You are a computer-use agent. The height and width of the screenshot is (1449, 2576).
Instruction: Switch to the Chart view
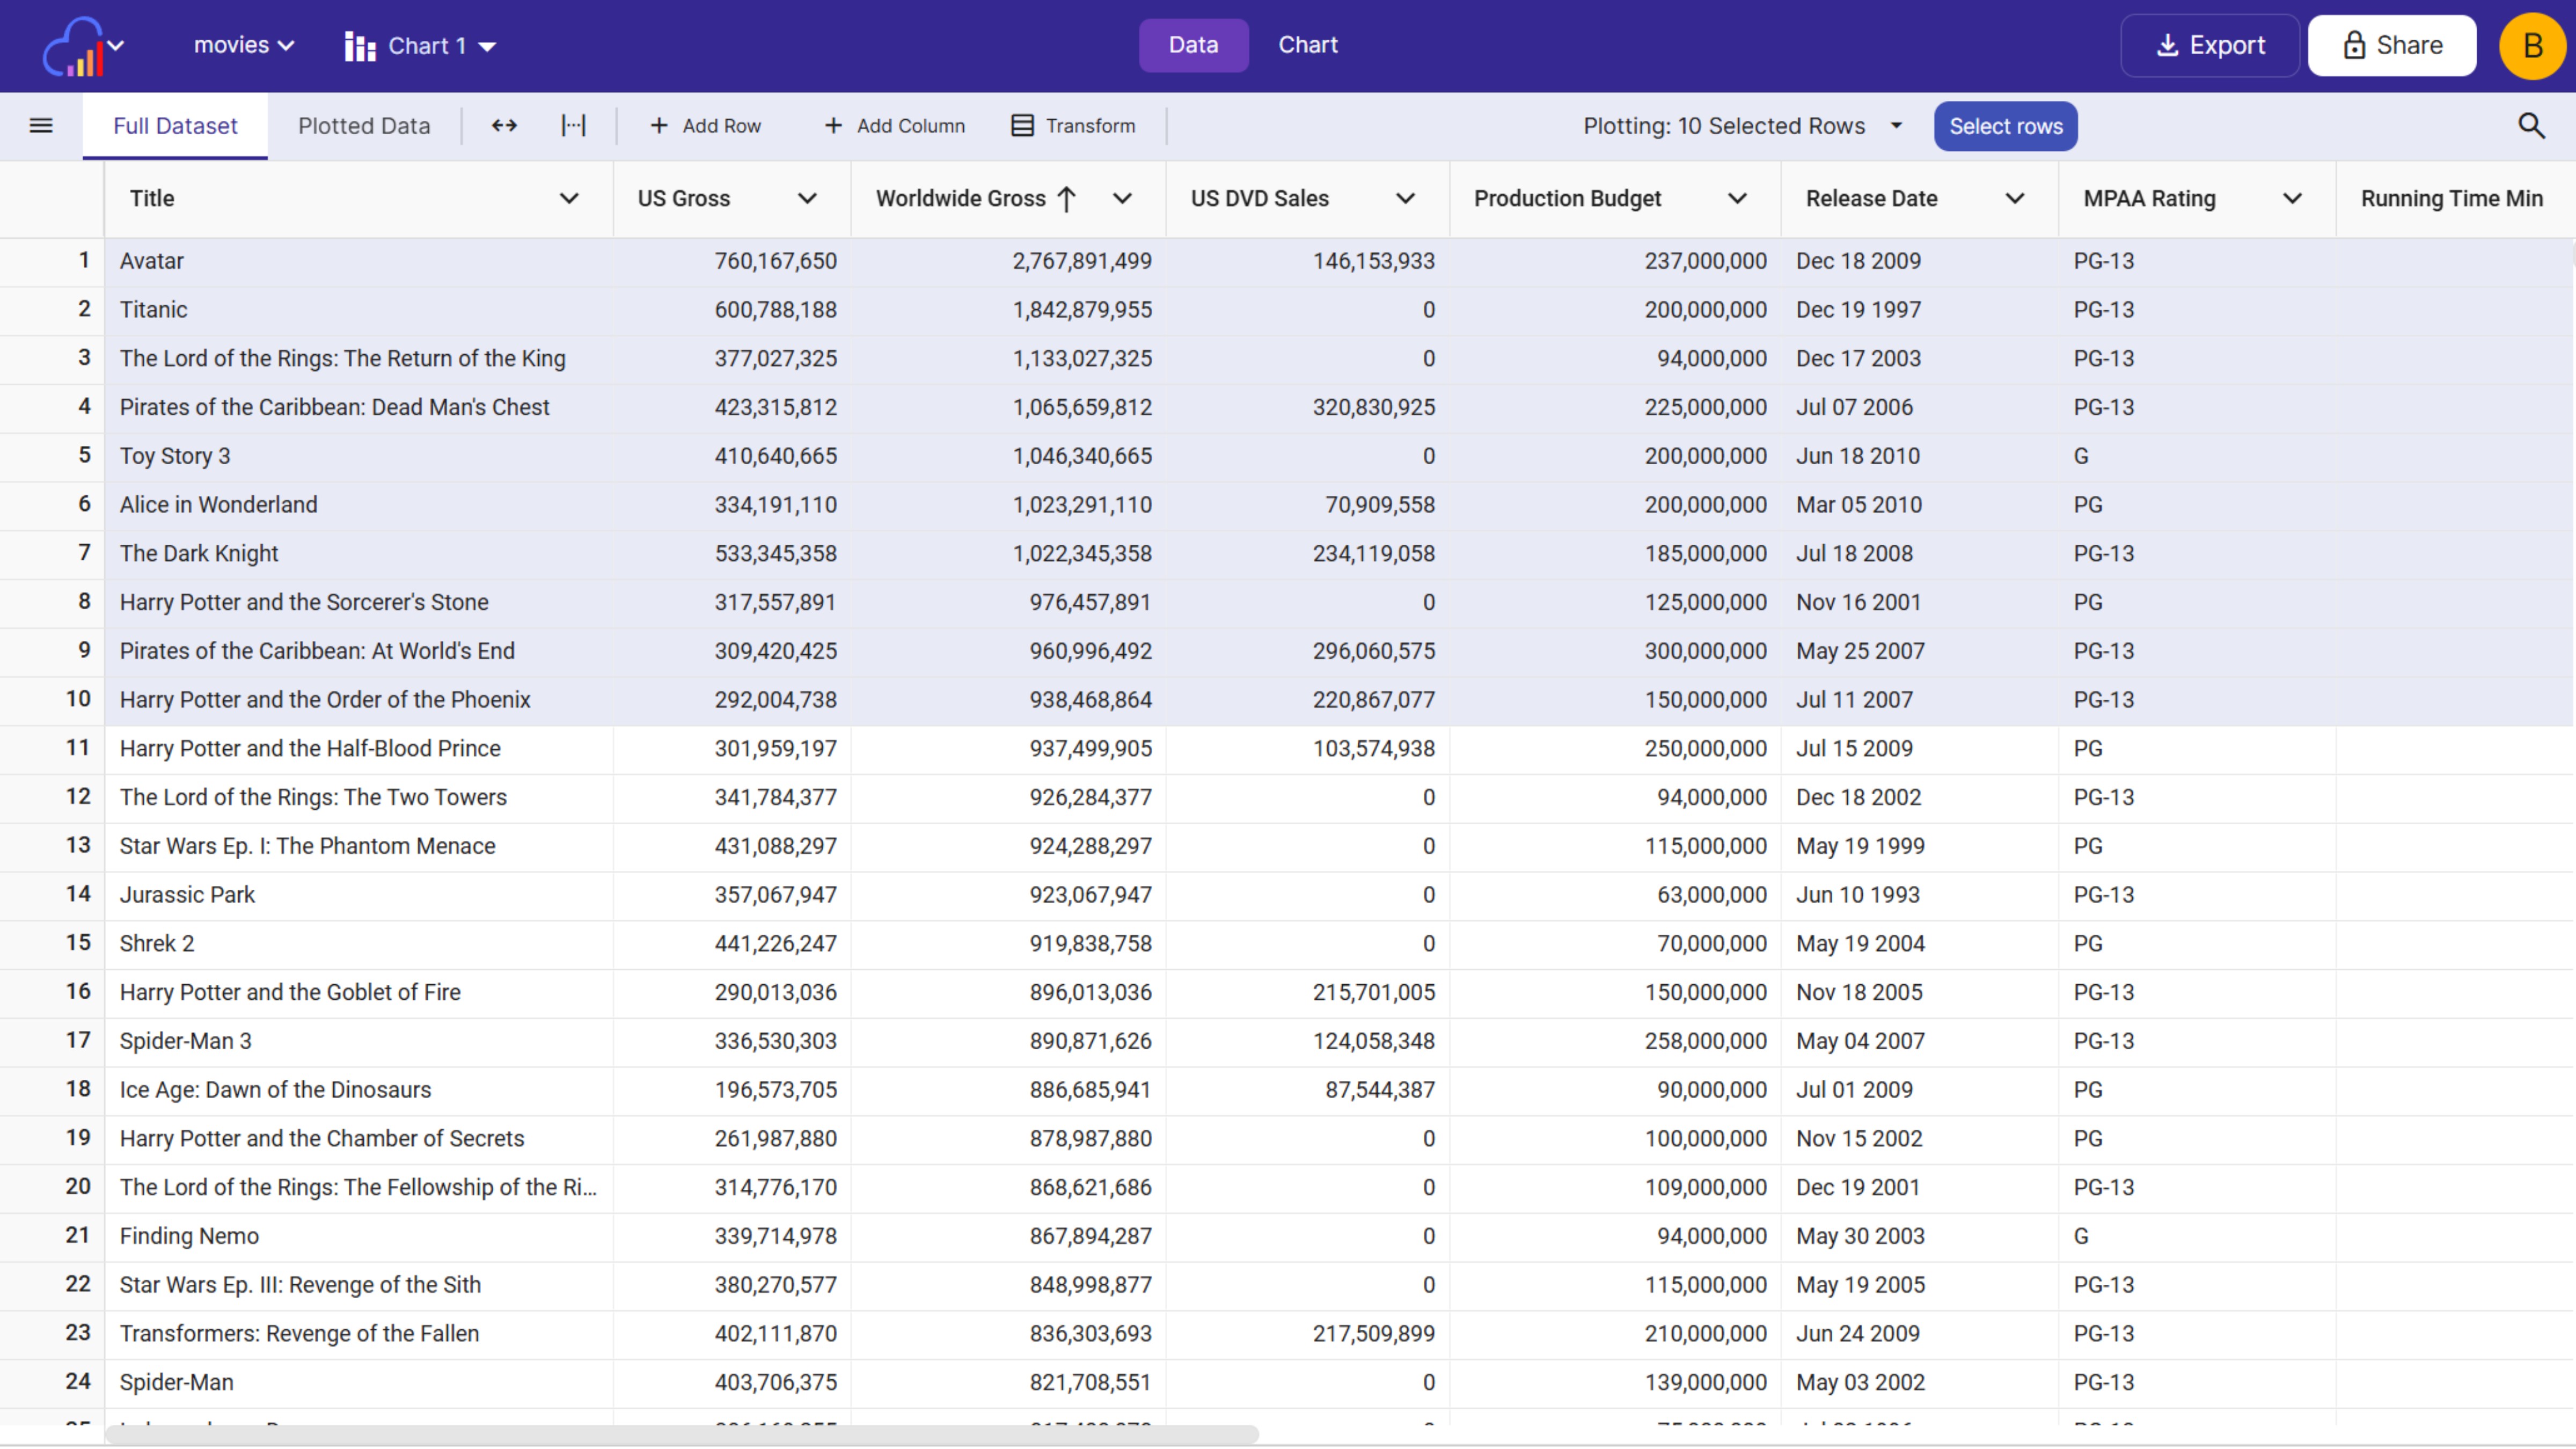click(x=1307, y=46)
